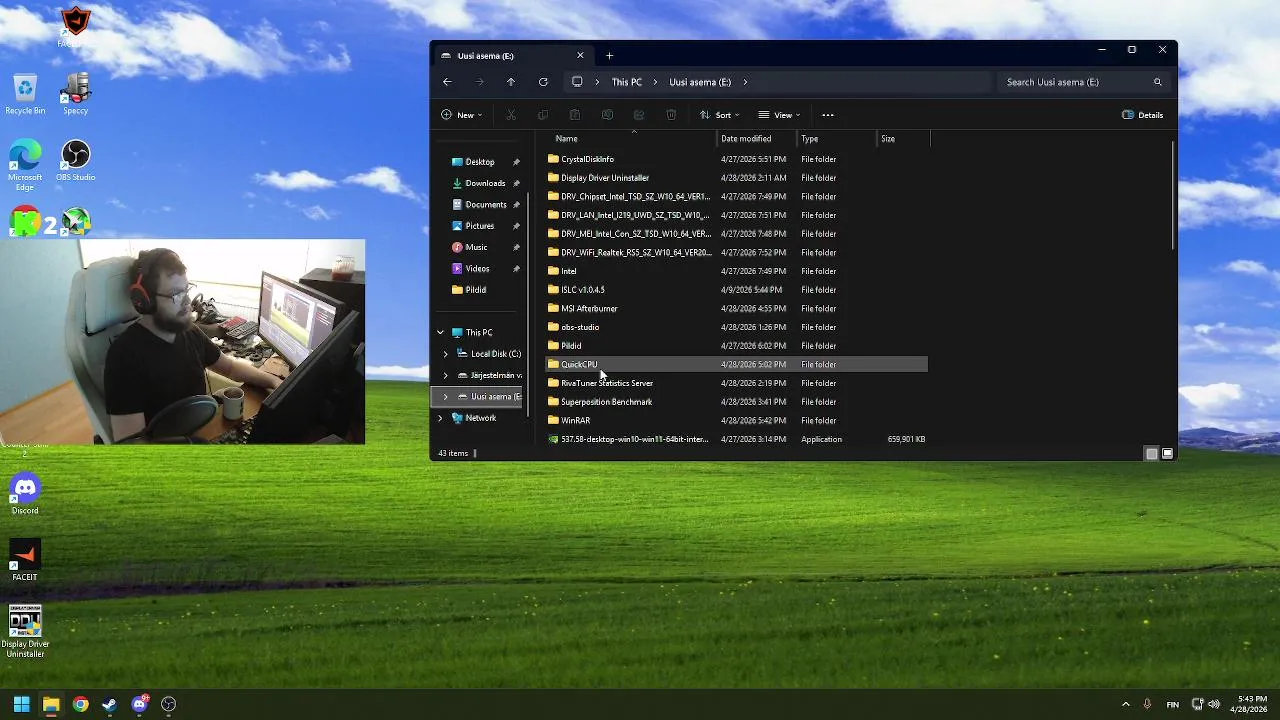1280x720 pixels.
Task: Click the Share icon in Explorer toolbar
Action: point(639,115)
